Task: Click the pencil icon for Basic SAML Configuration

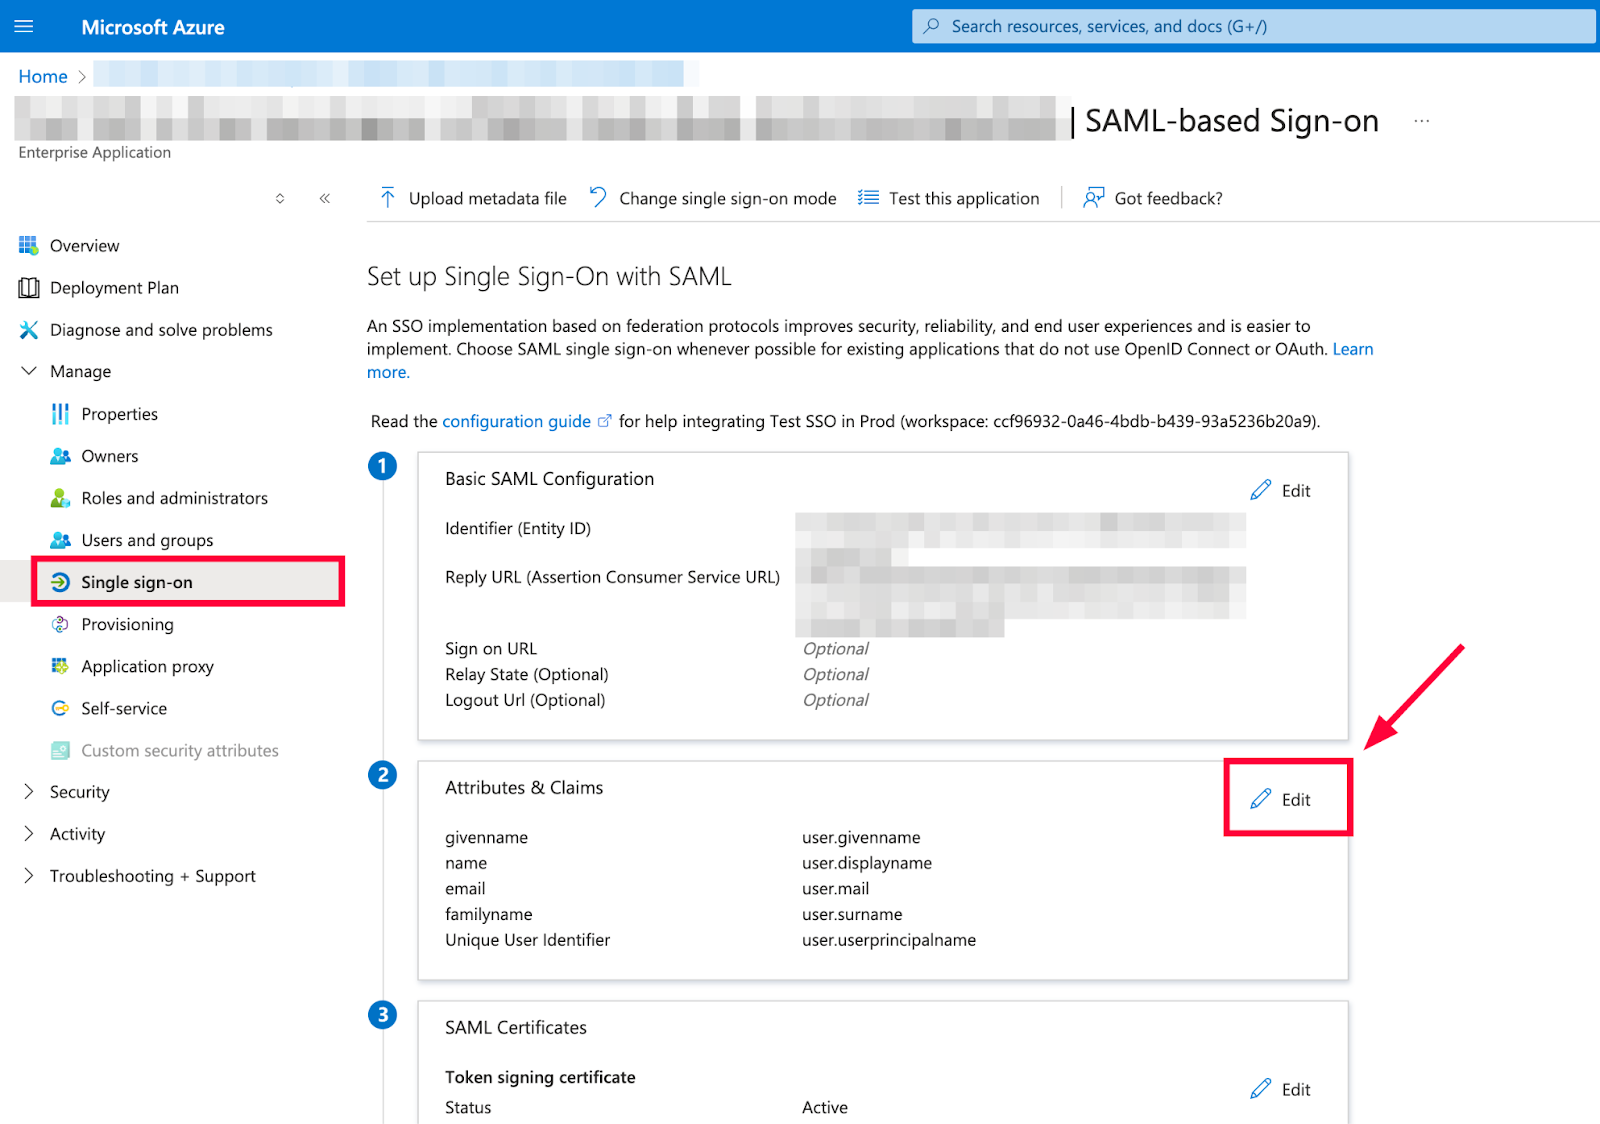Action: coord(1260,490)
